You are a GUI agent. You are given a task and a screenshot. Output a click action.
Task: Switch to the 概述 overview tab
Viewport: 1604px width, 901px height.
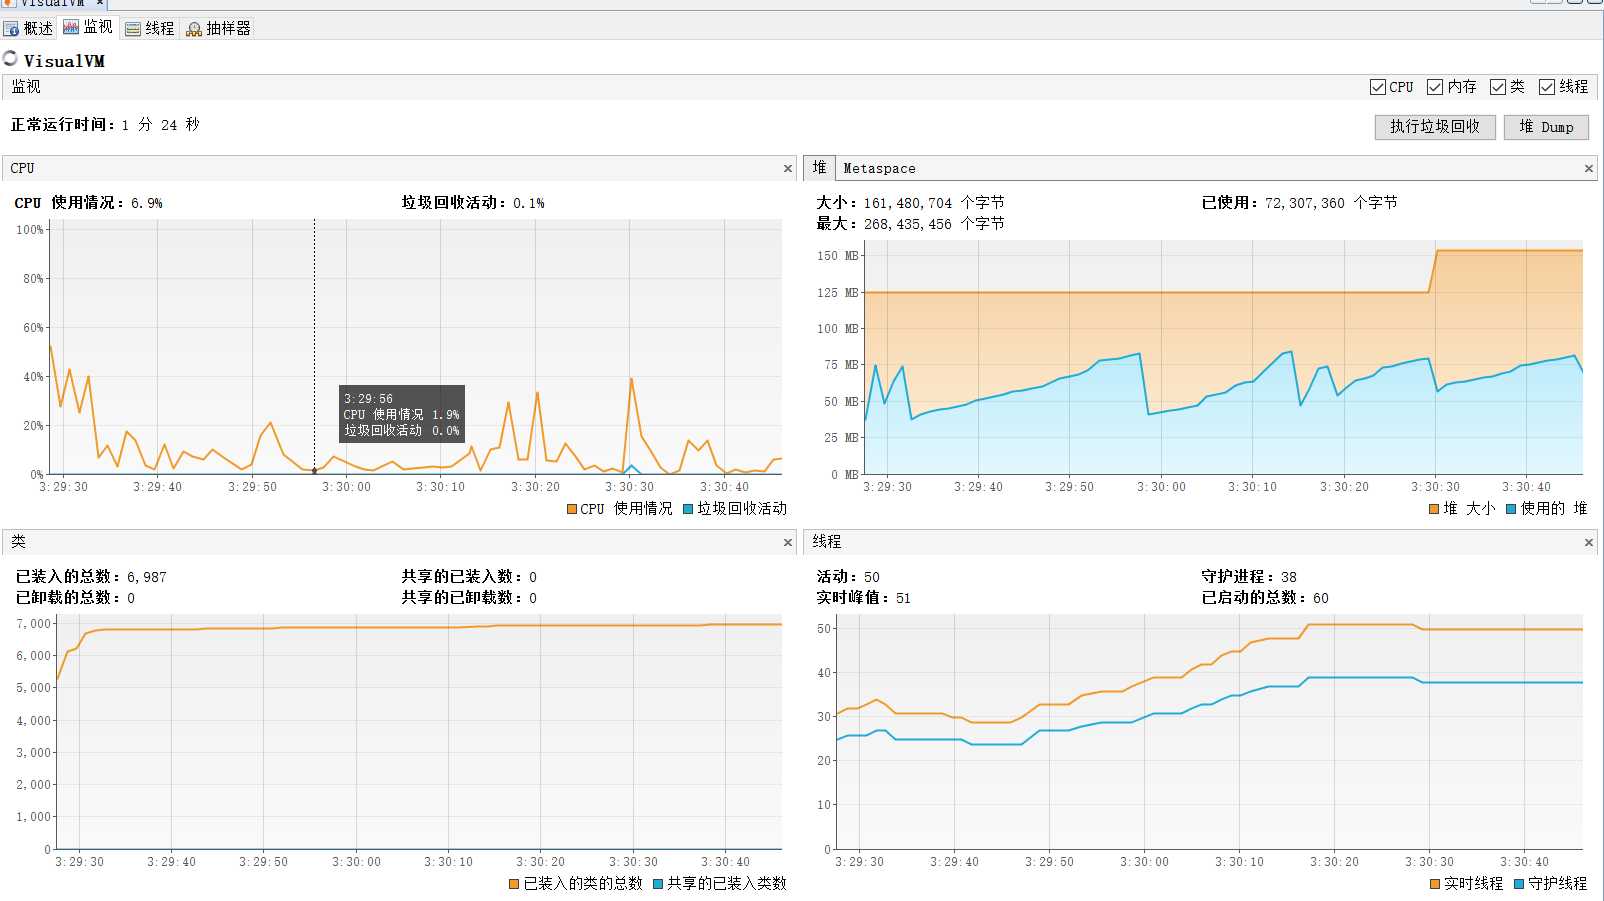click(28, 28)
